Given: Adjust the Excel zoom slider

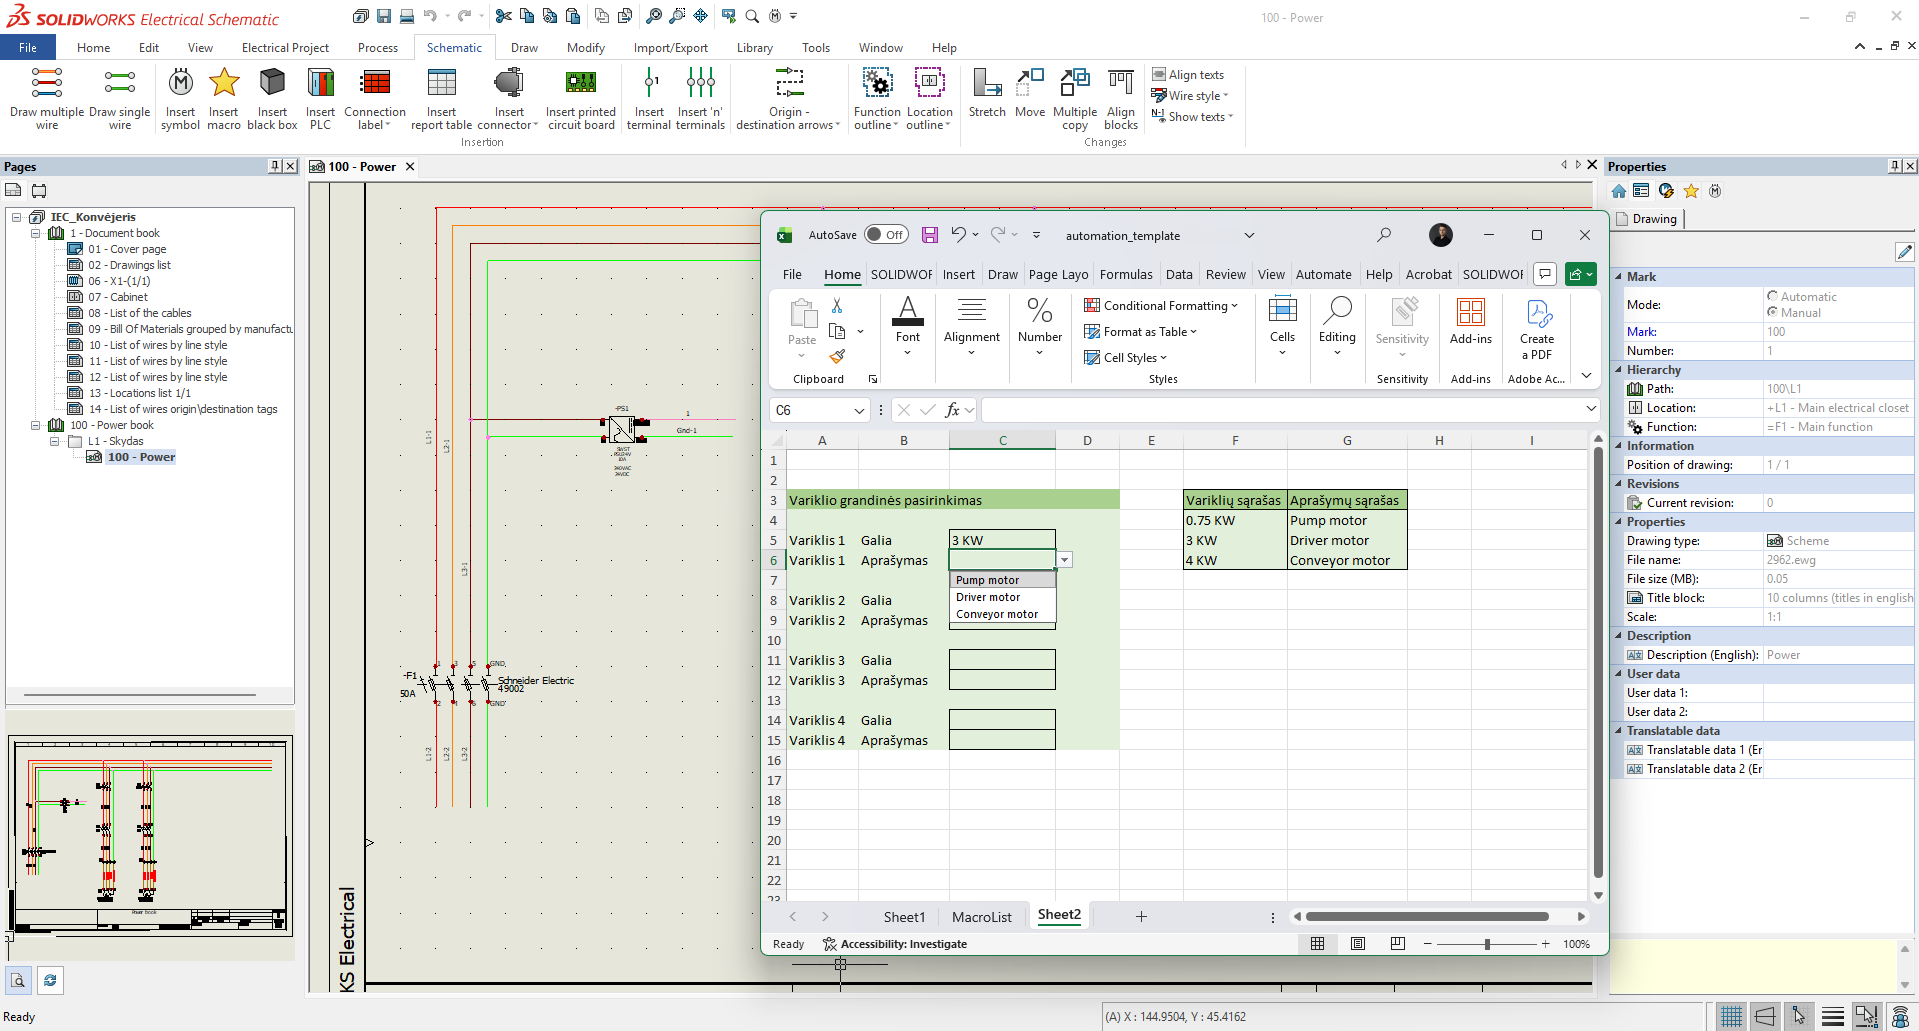Looking at the screenshot, I should [1487, 944].
